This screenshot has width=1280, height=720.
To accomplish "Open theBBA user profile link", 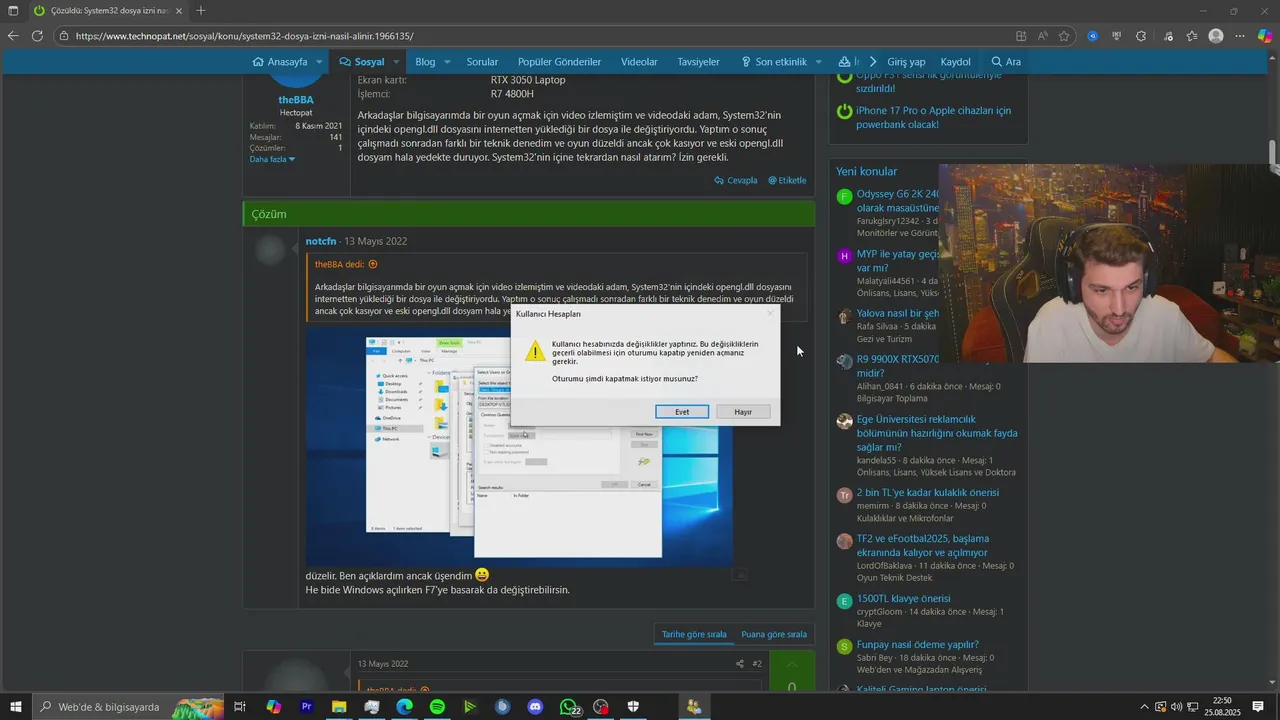I will (296, 100).
